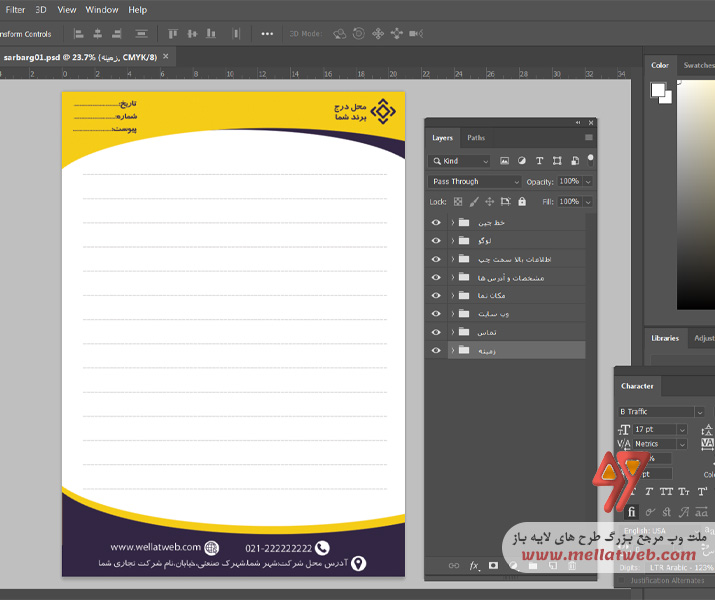Open the three-dots more align options

pos(267,34)
